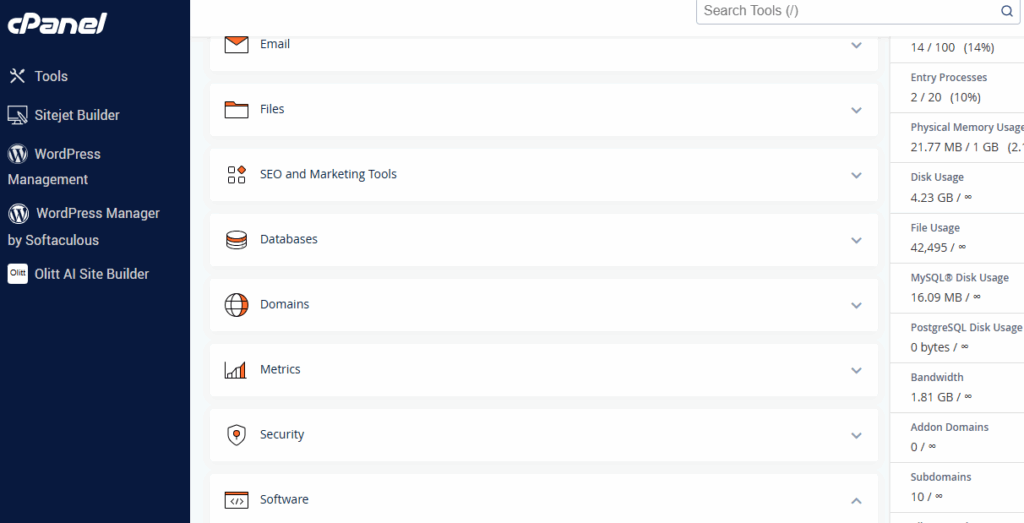
Task: Click the Metrics section title
Action: tap(280, 370)
